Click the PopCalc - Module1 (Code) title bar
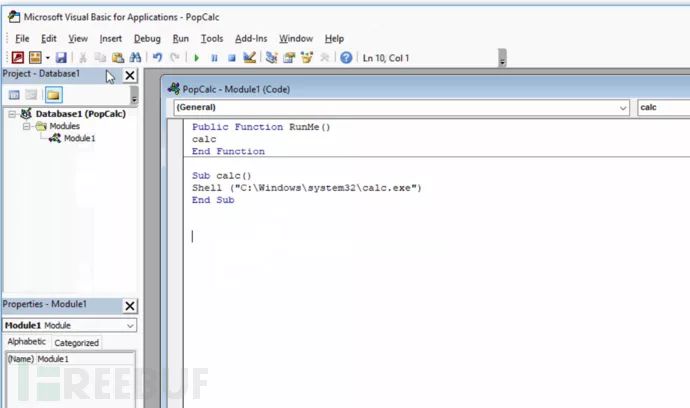Image resolution: width=690 pixels, height=408 pixels. point(427,89)
